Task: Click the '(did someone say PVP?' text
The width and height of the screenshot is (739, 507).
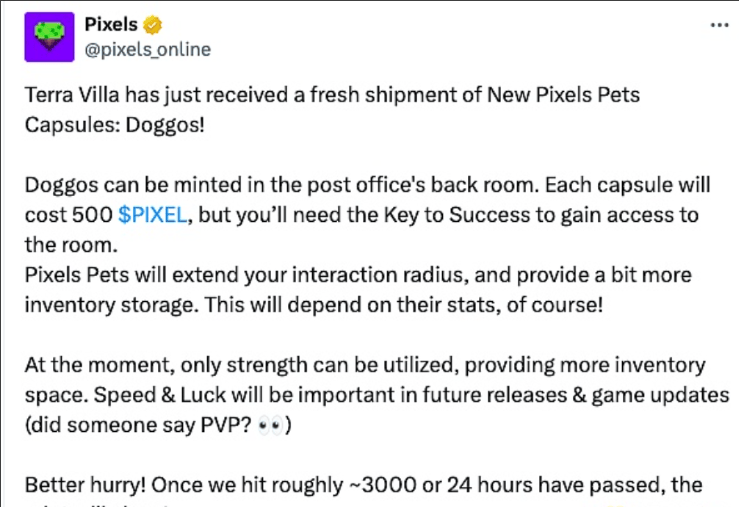Action: (130, 423)
